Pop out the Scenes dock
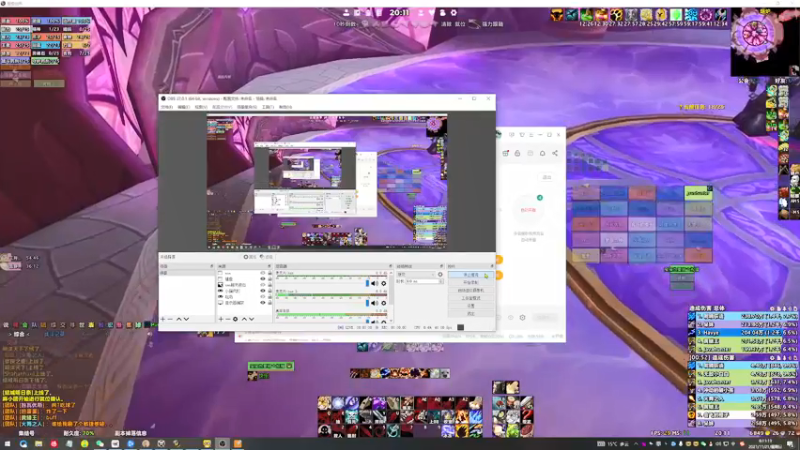Viewport: 800px width, 450px height. point(211,266)
